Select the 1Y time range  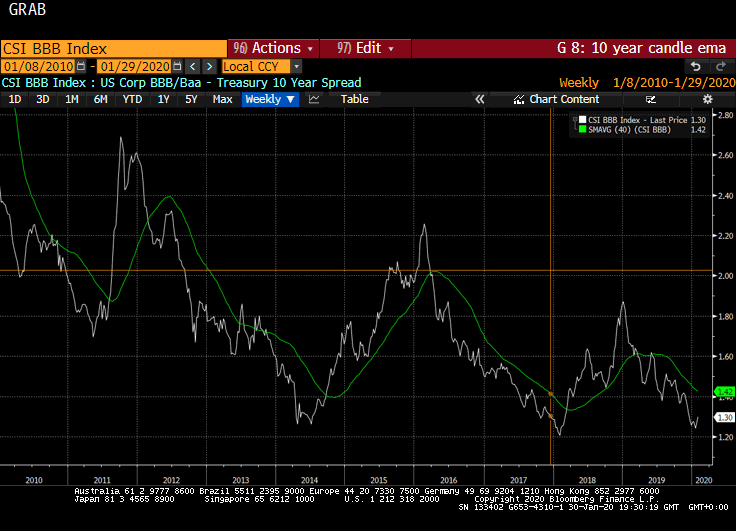coord(163,99)
